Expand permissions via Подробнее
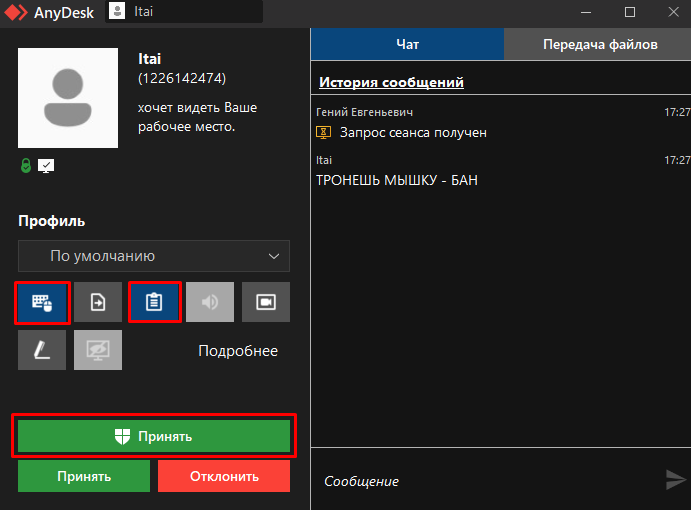The image size is (691, 510). [238, 351]
